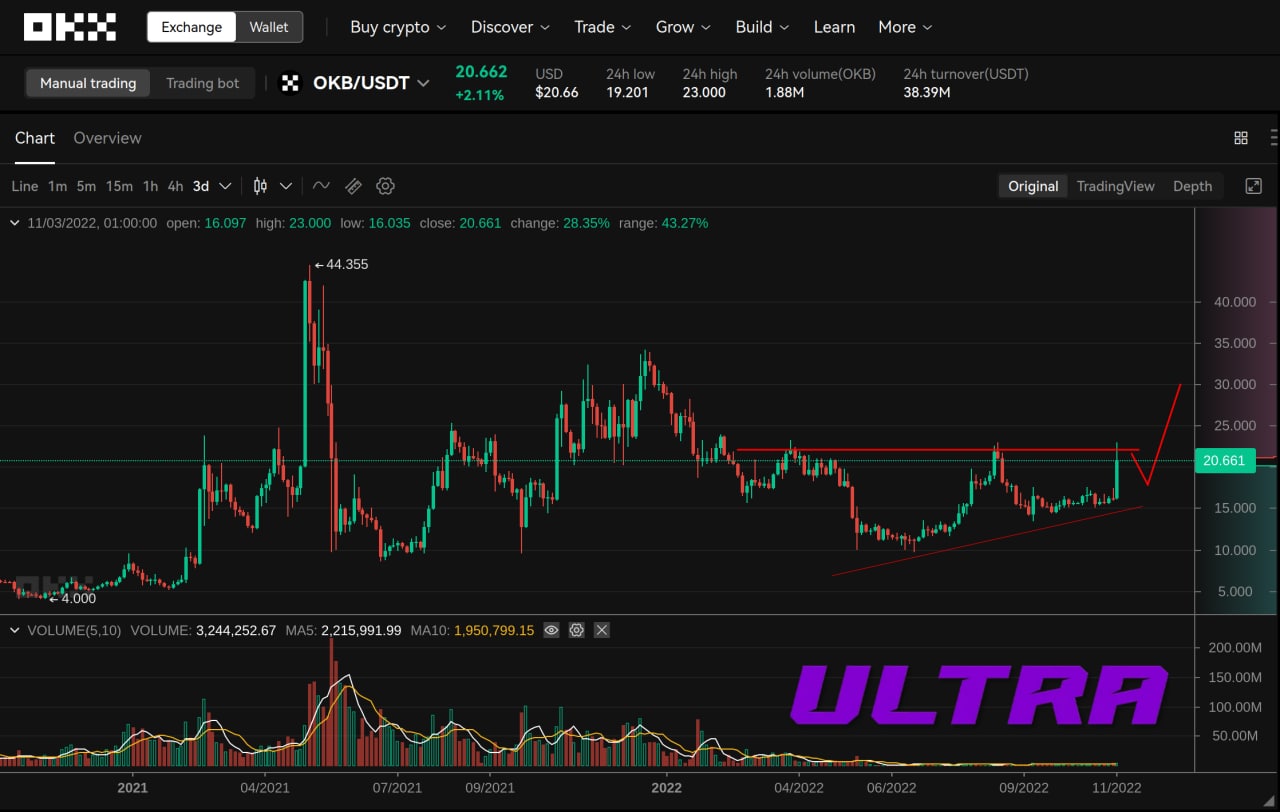Open the candlestick chart type icon
The width and height of the screenshot is (1280, 812).
(261, 186)
